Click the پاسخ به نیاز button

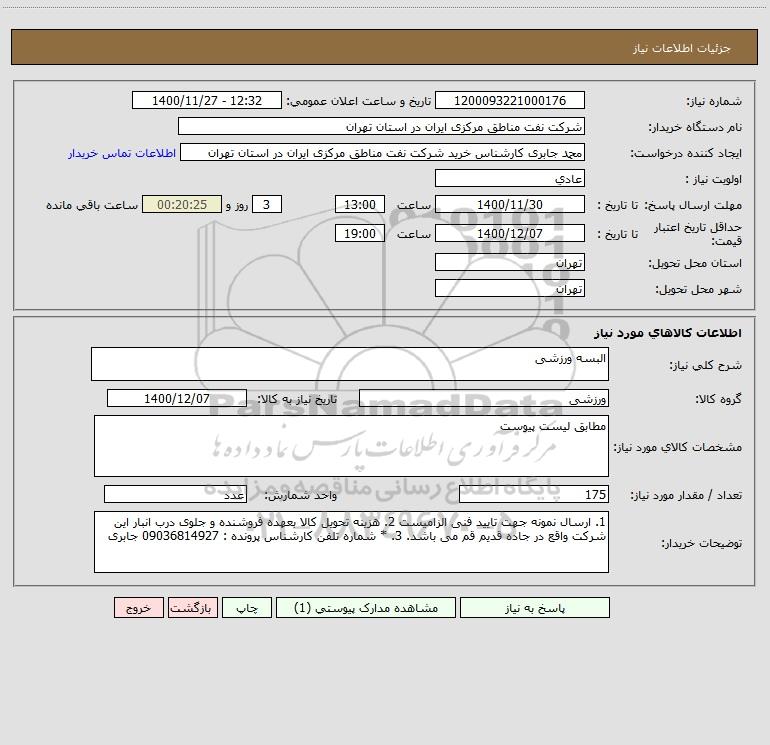(535, 608)
